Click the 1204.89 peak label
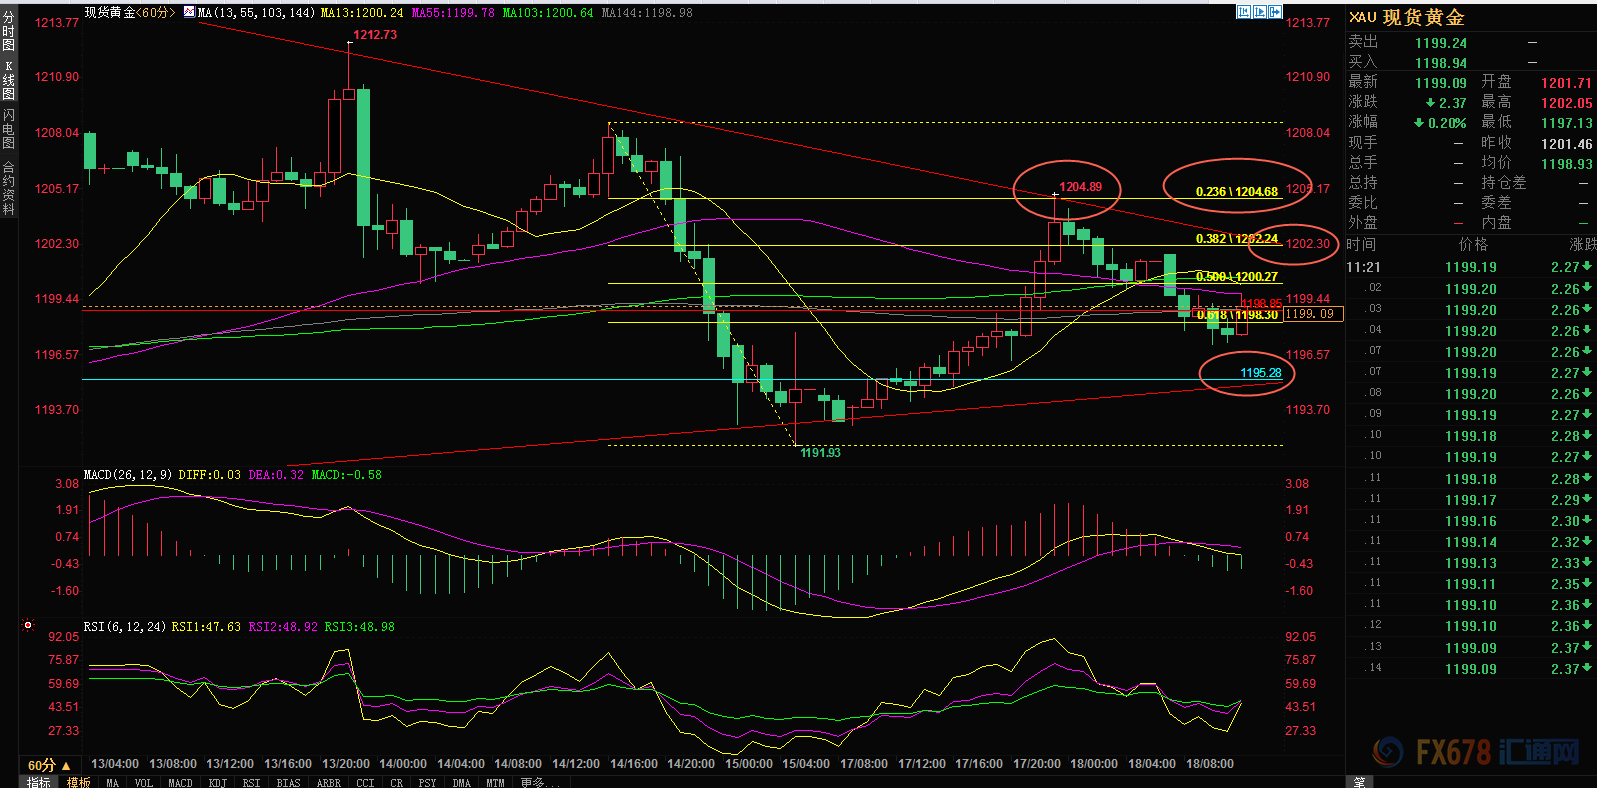The width and height of the screenshot is (1597, 788). [1080, 187]
